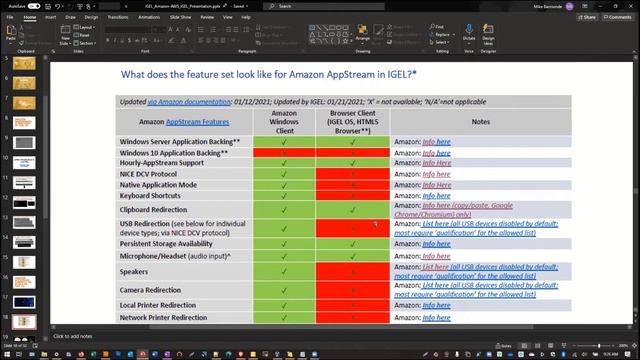Screen dimensions: 640x360
Task: Open 'Info here' link for Network Printer Redirection
Action: coord(436,318)
